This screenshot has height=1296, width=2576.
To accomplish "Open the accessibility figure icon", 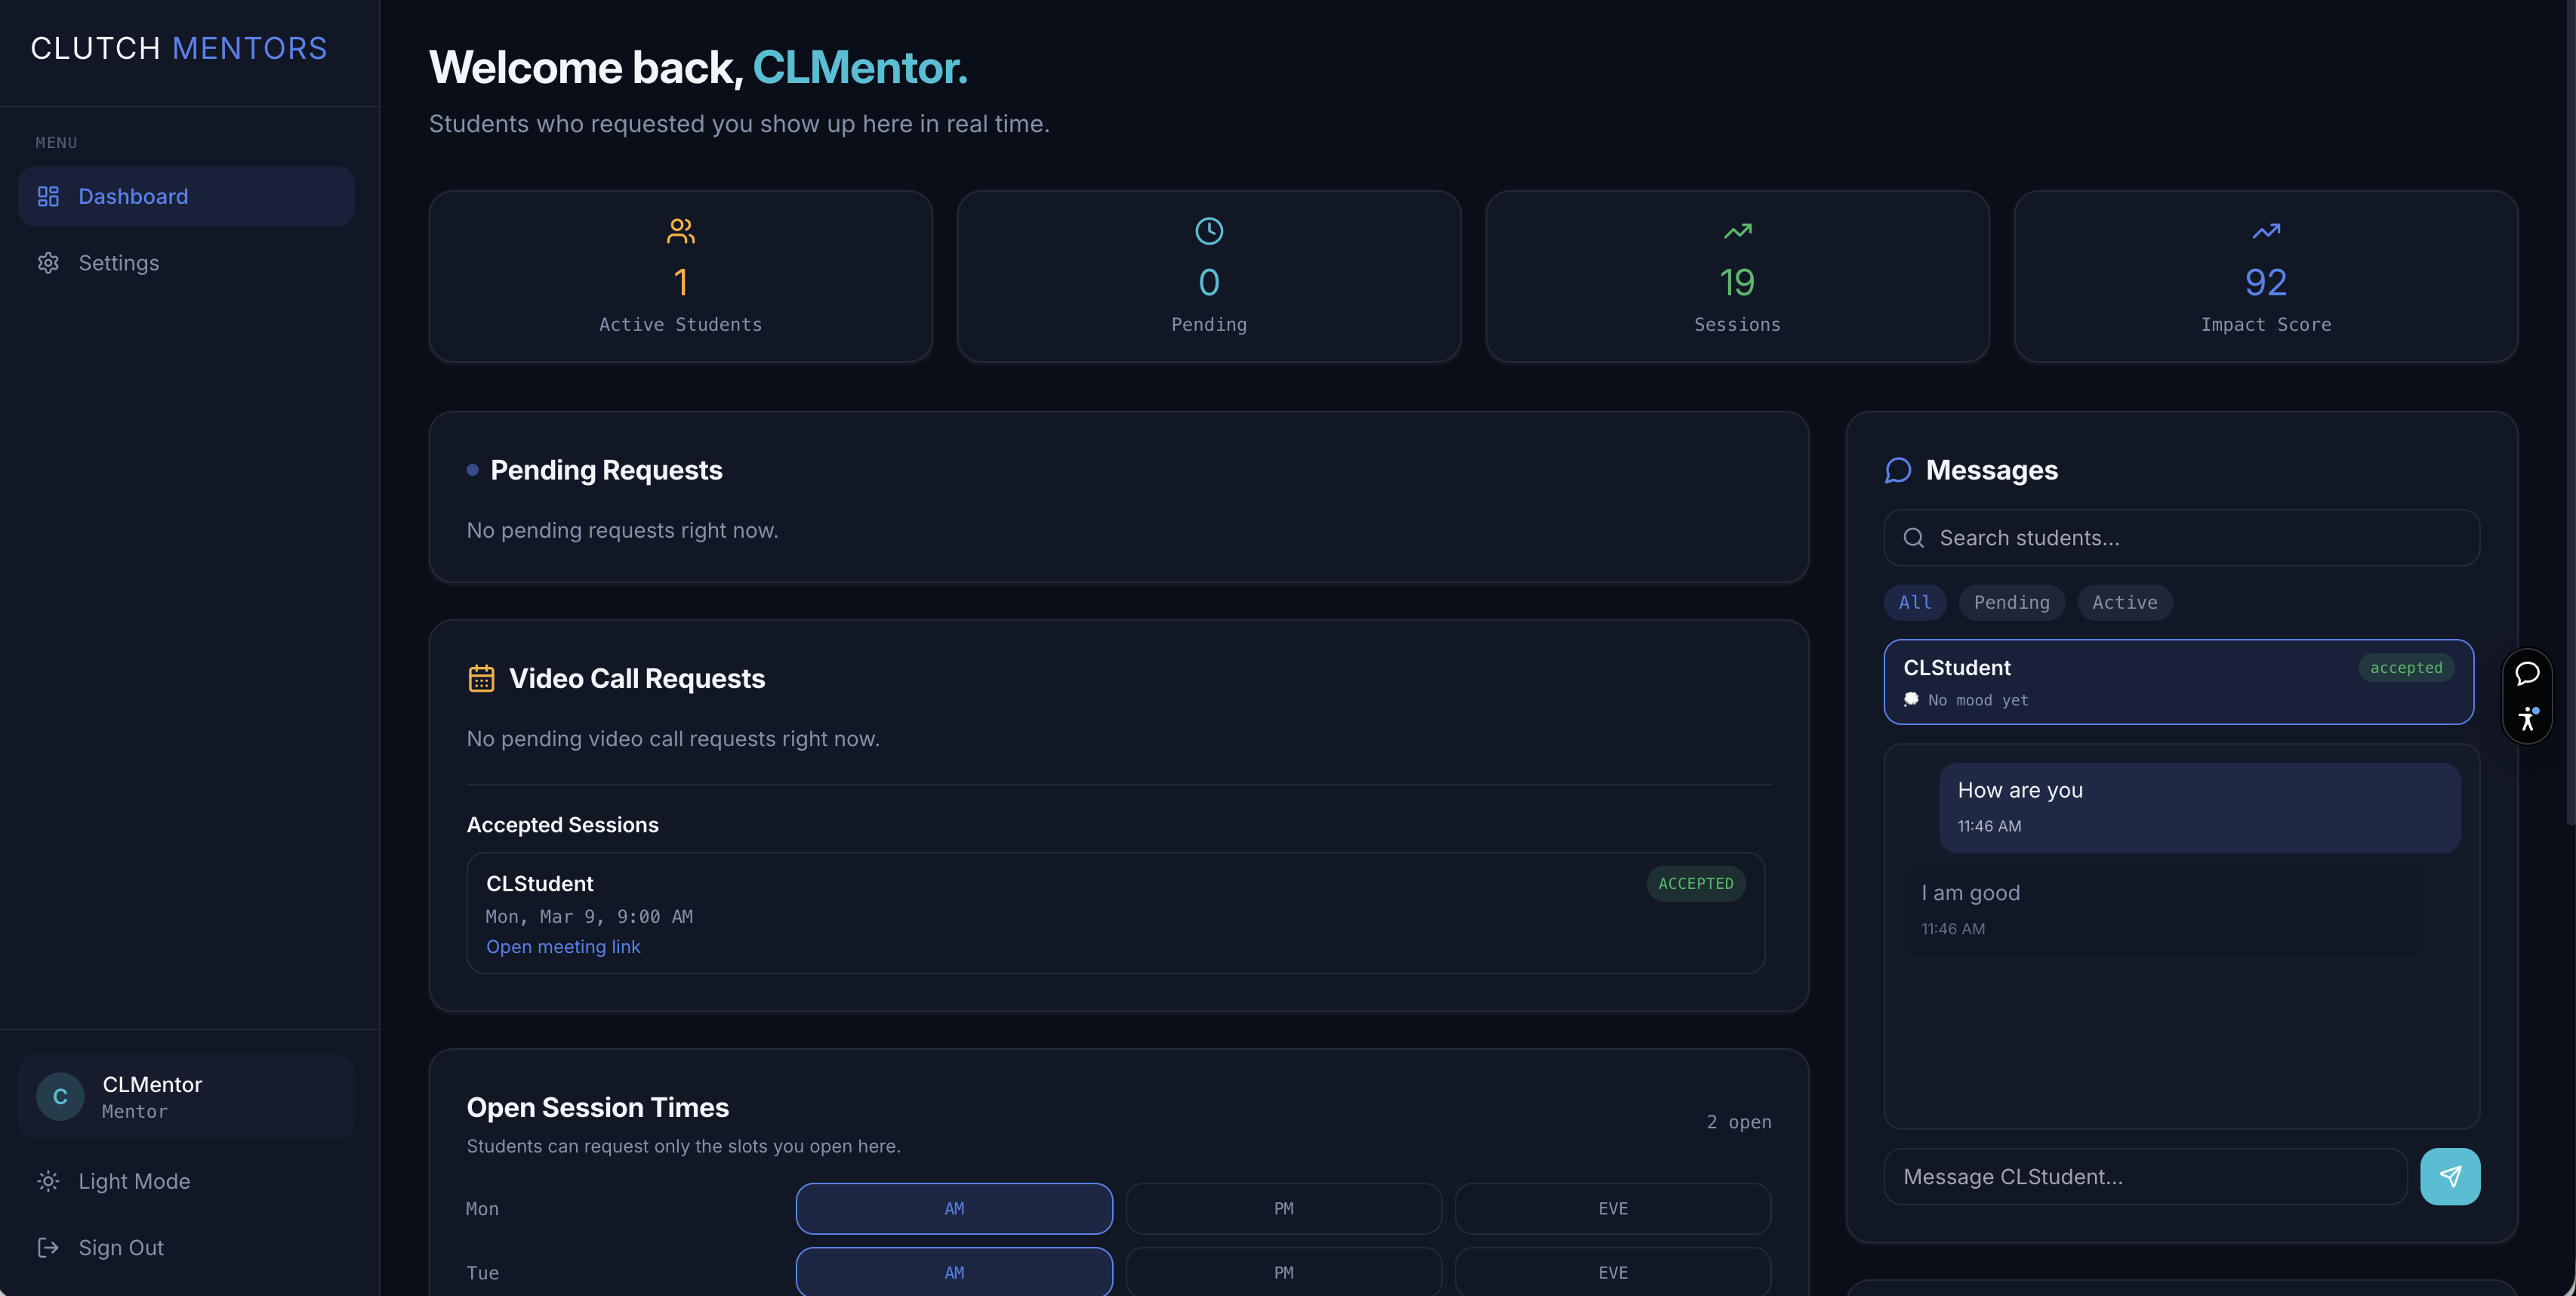I will pyautogui.click(x=2527, y=719).
